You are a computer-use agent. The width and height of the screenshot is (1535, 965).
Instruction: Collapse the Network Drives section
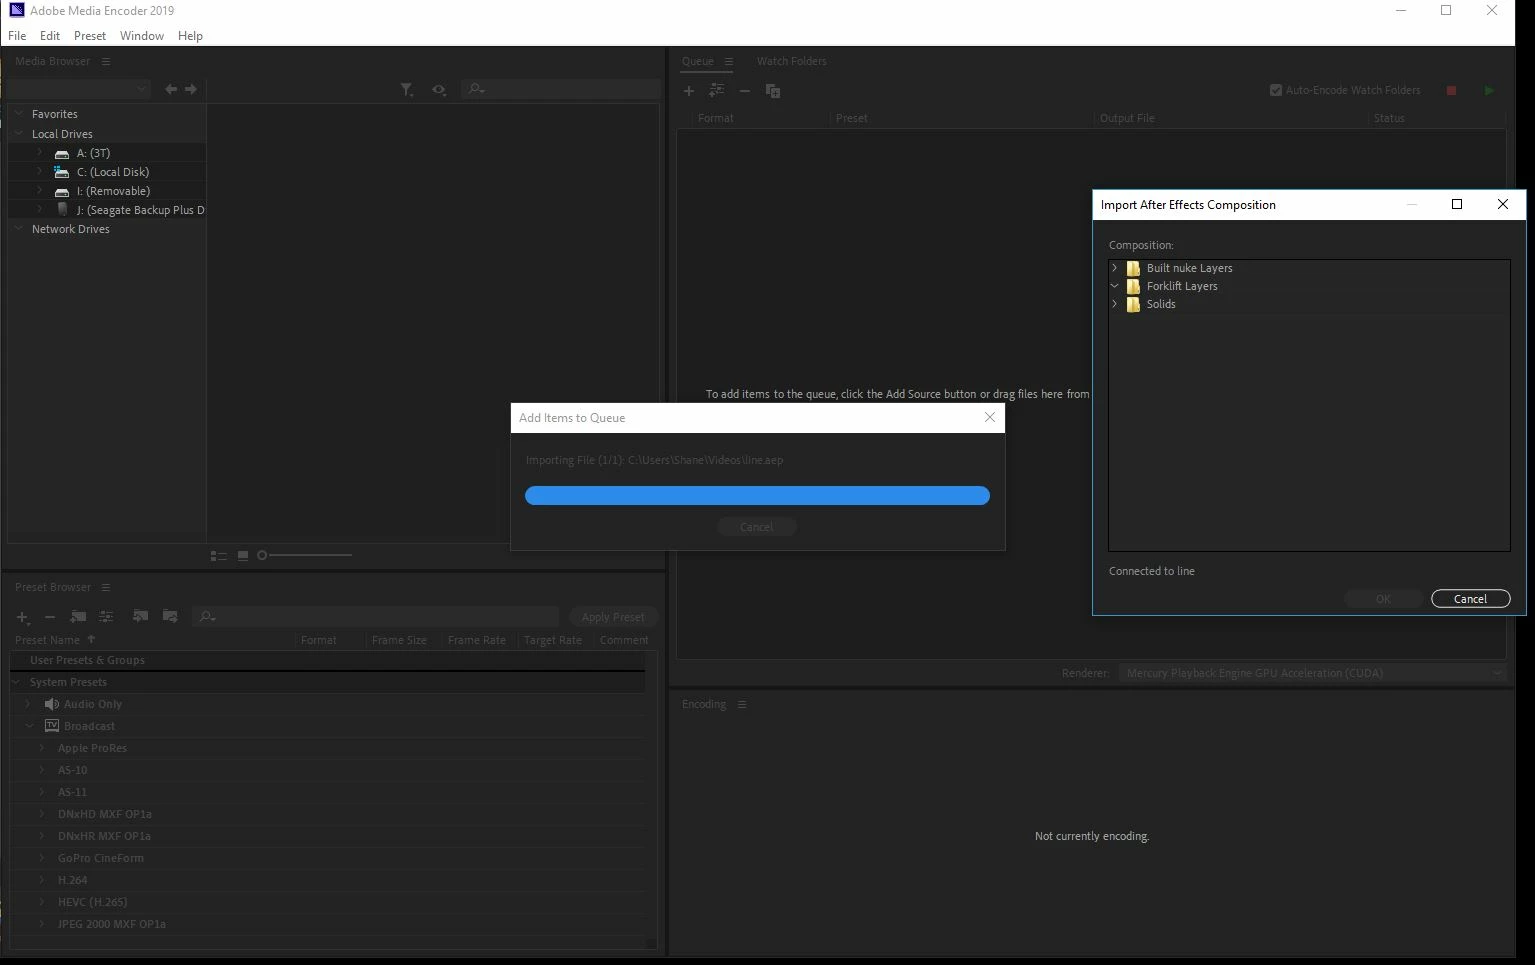(x=18, y=229)
